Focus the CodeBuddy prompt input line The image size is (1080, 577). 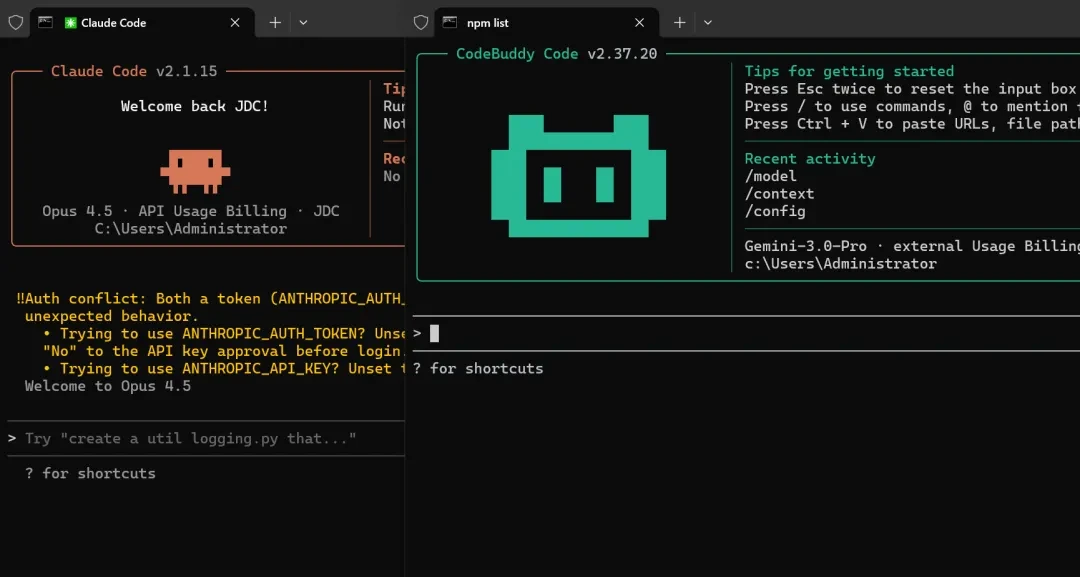746,333
